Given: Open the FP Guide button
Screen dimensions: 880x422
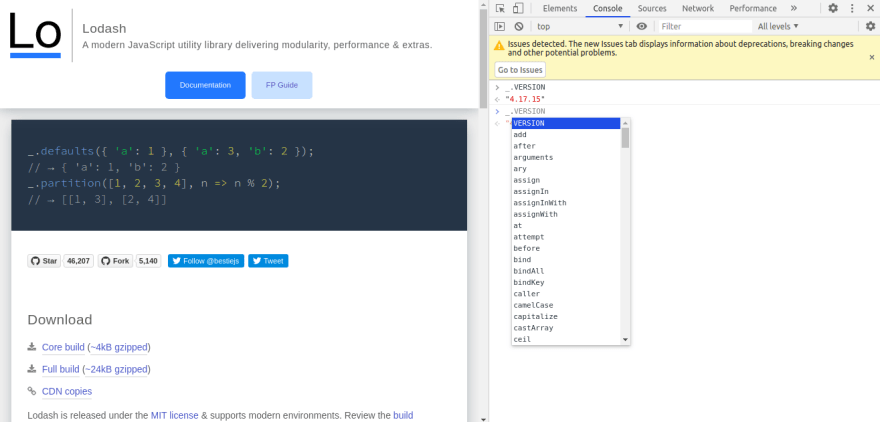Looking at the screenshot, I should click(282, 85).
